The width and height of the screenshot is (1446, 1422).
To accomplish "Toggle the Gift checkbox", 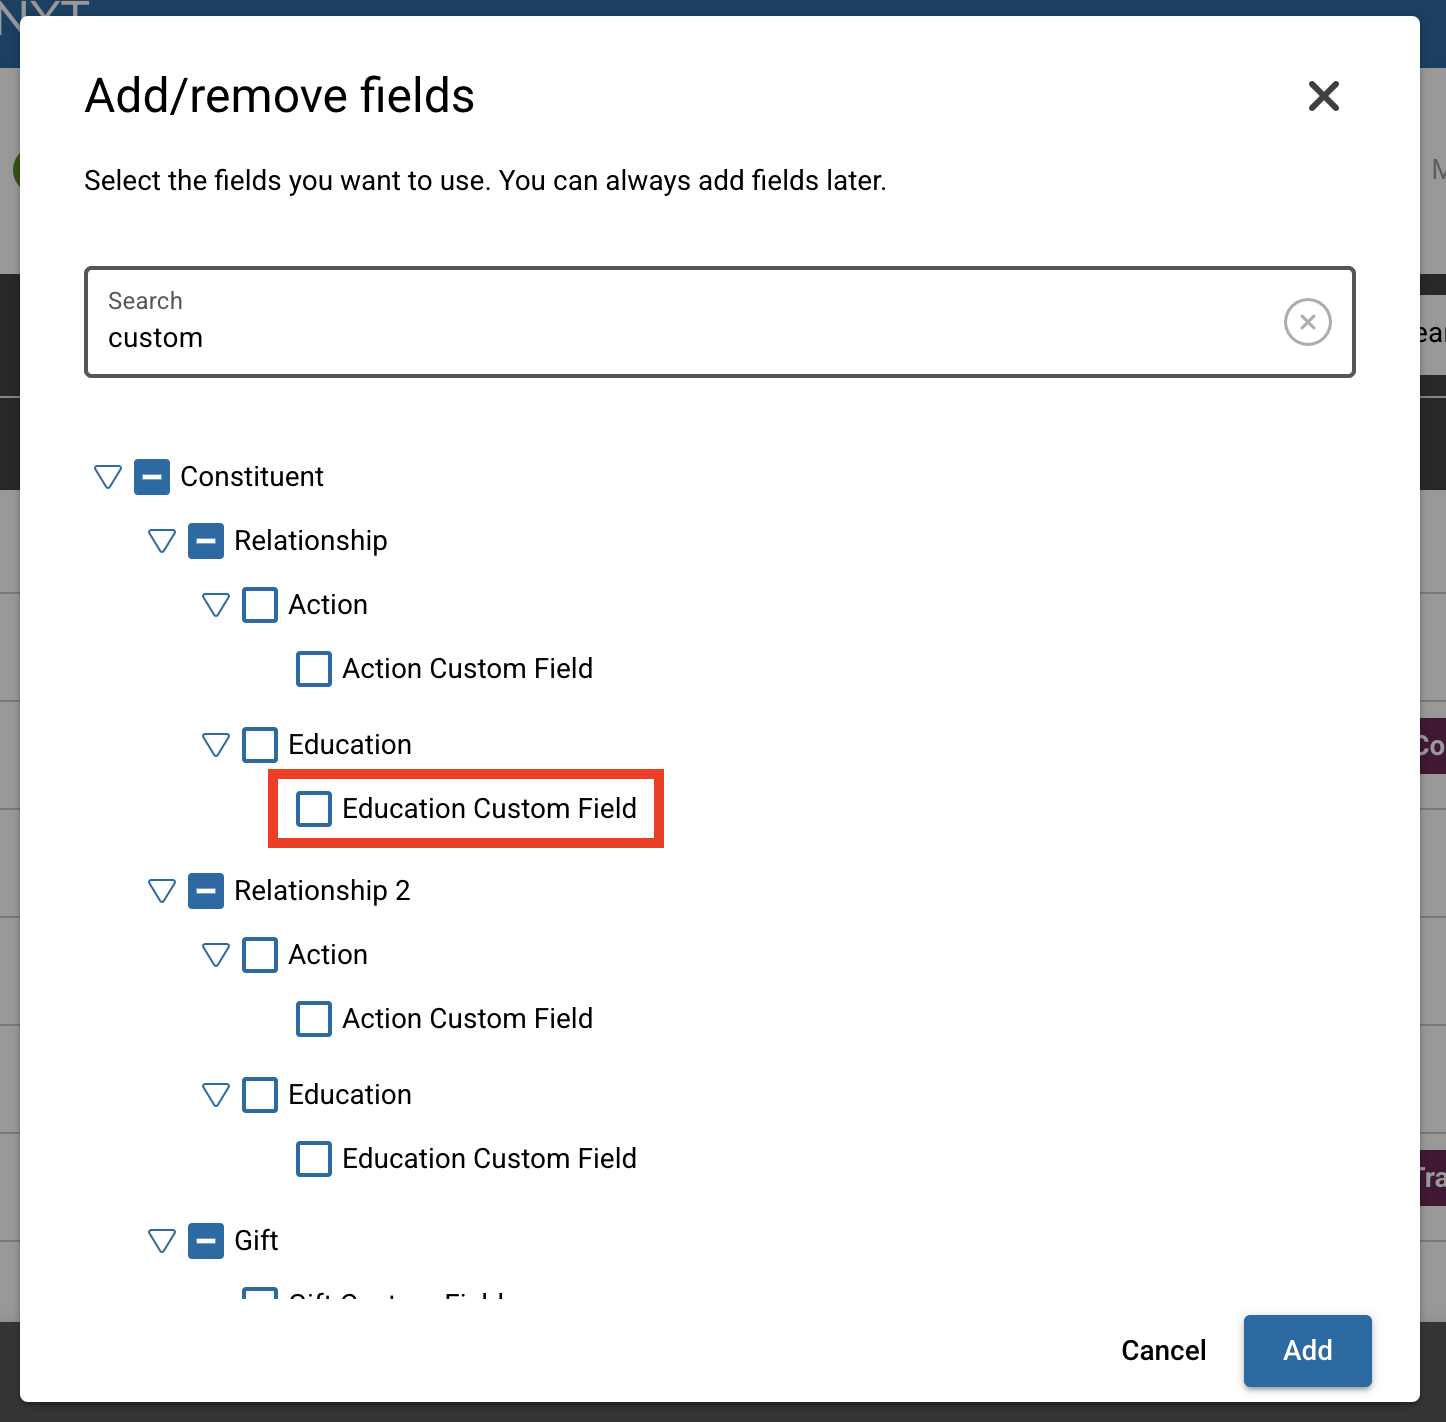I will click(206, 1241).
